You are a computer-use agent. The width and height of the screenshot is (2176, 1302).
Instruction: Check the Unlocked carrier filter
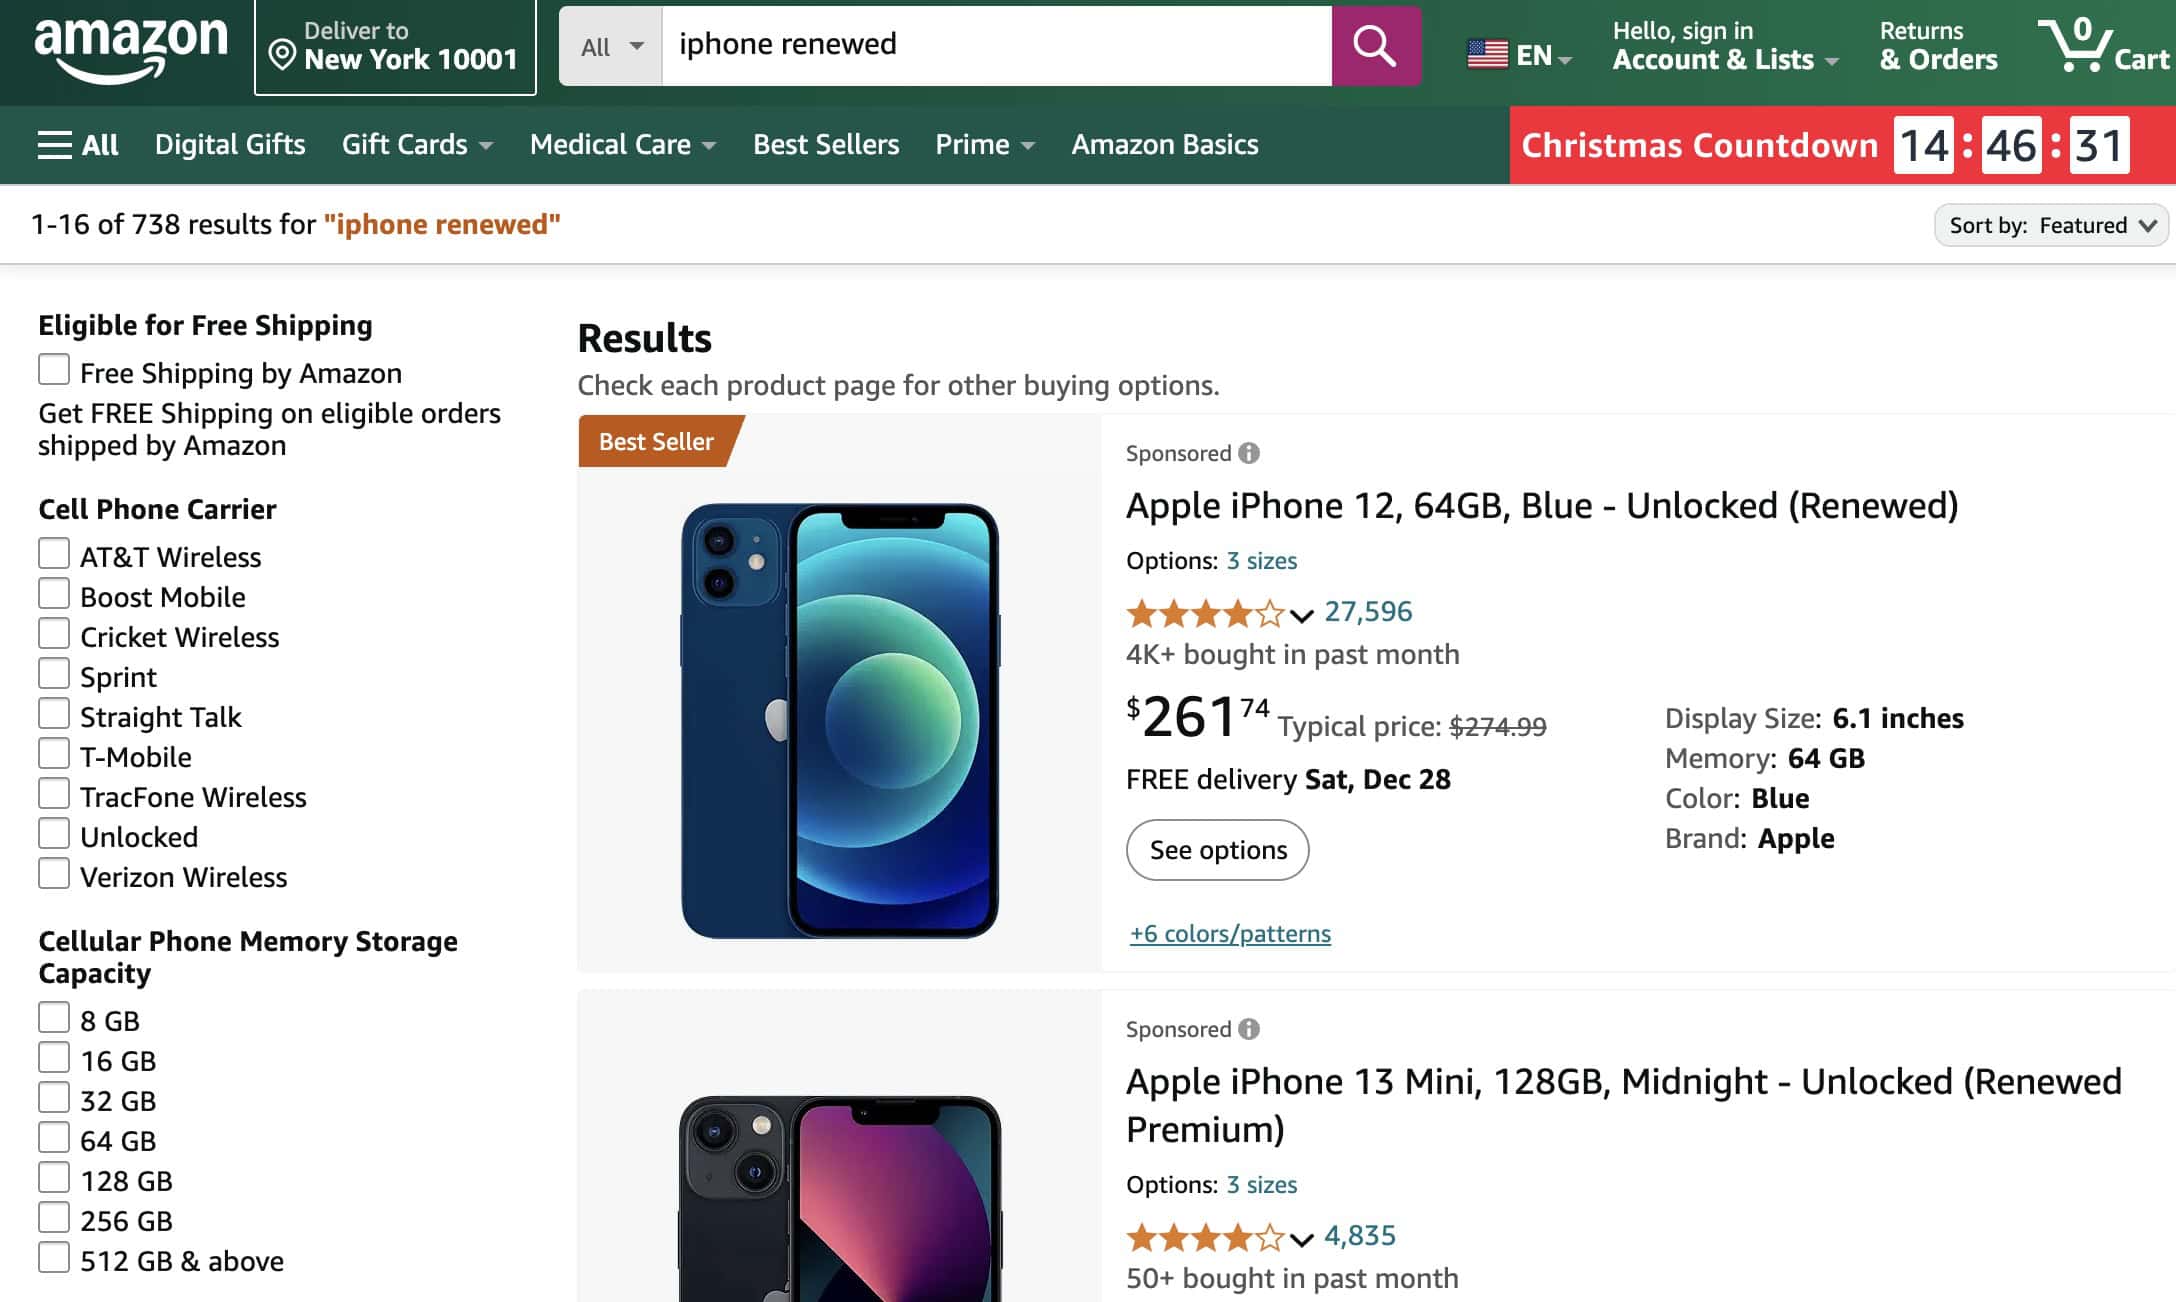click(x=54, y=834)
